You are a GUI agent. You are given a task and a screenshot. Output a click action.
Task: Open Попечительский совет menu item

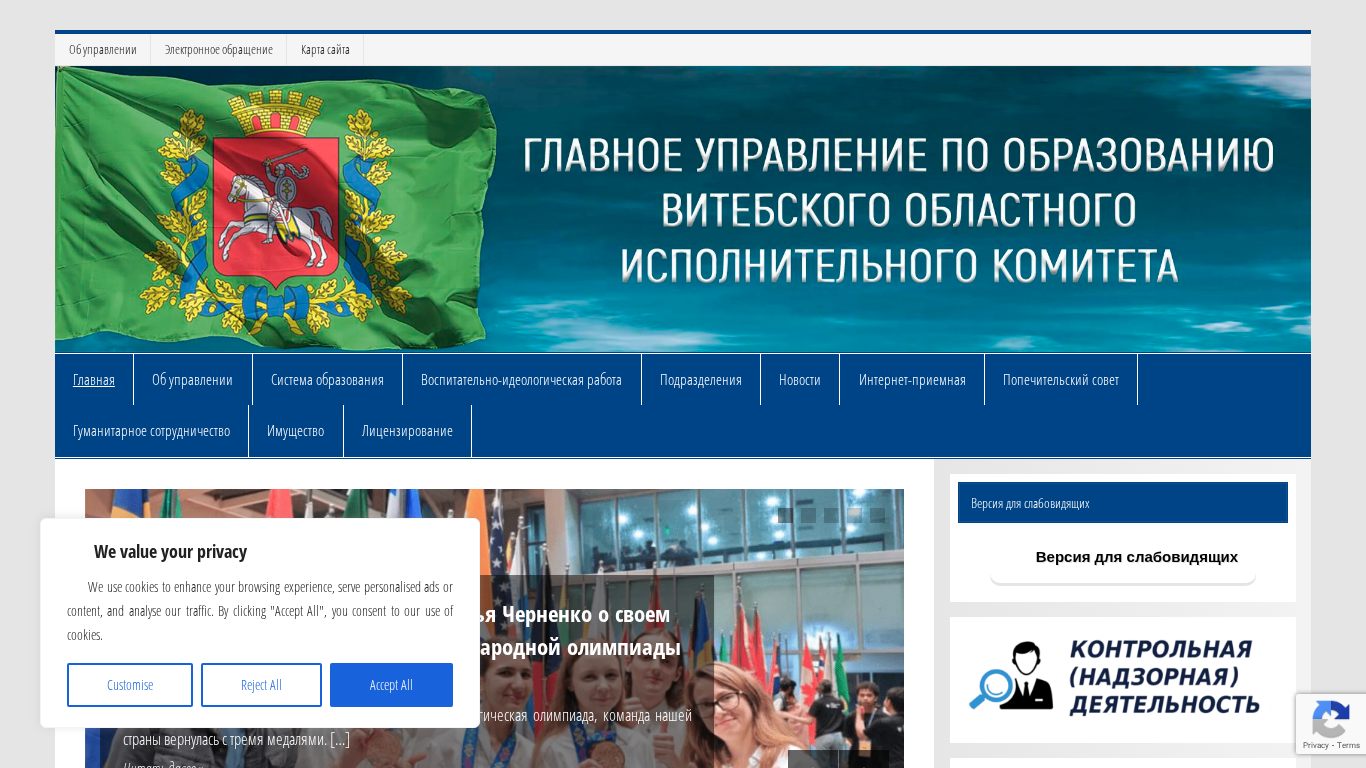[x=1061, y=380]
